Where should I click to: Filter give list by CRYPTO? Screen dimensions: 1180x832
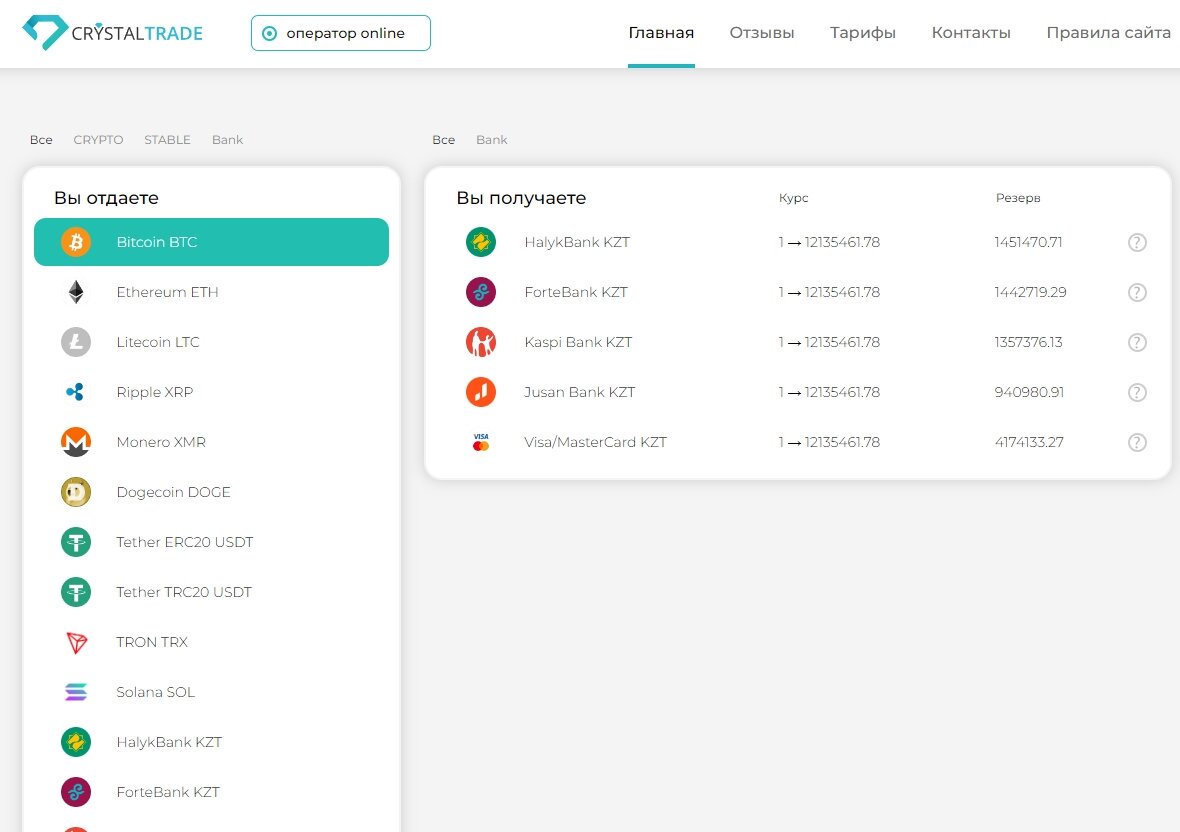[99, 140]
